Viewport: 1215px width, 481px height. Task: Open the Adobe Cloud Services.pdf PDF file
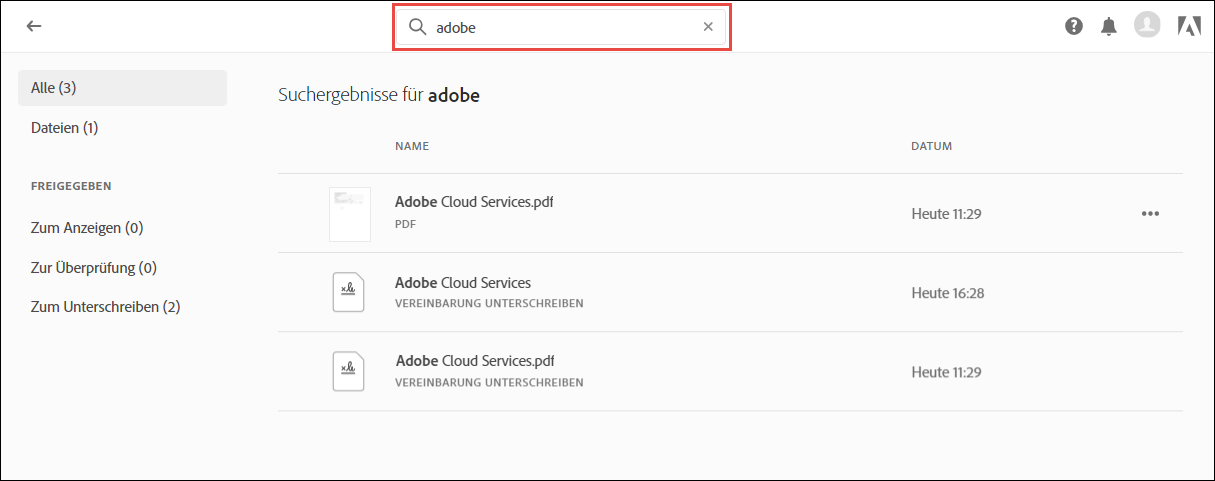point(474,202)
